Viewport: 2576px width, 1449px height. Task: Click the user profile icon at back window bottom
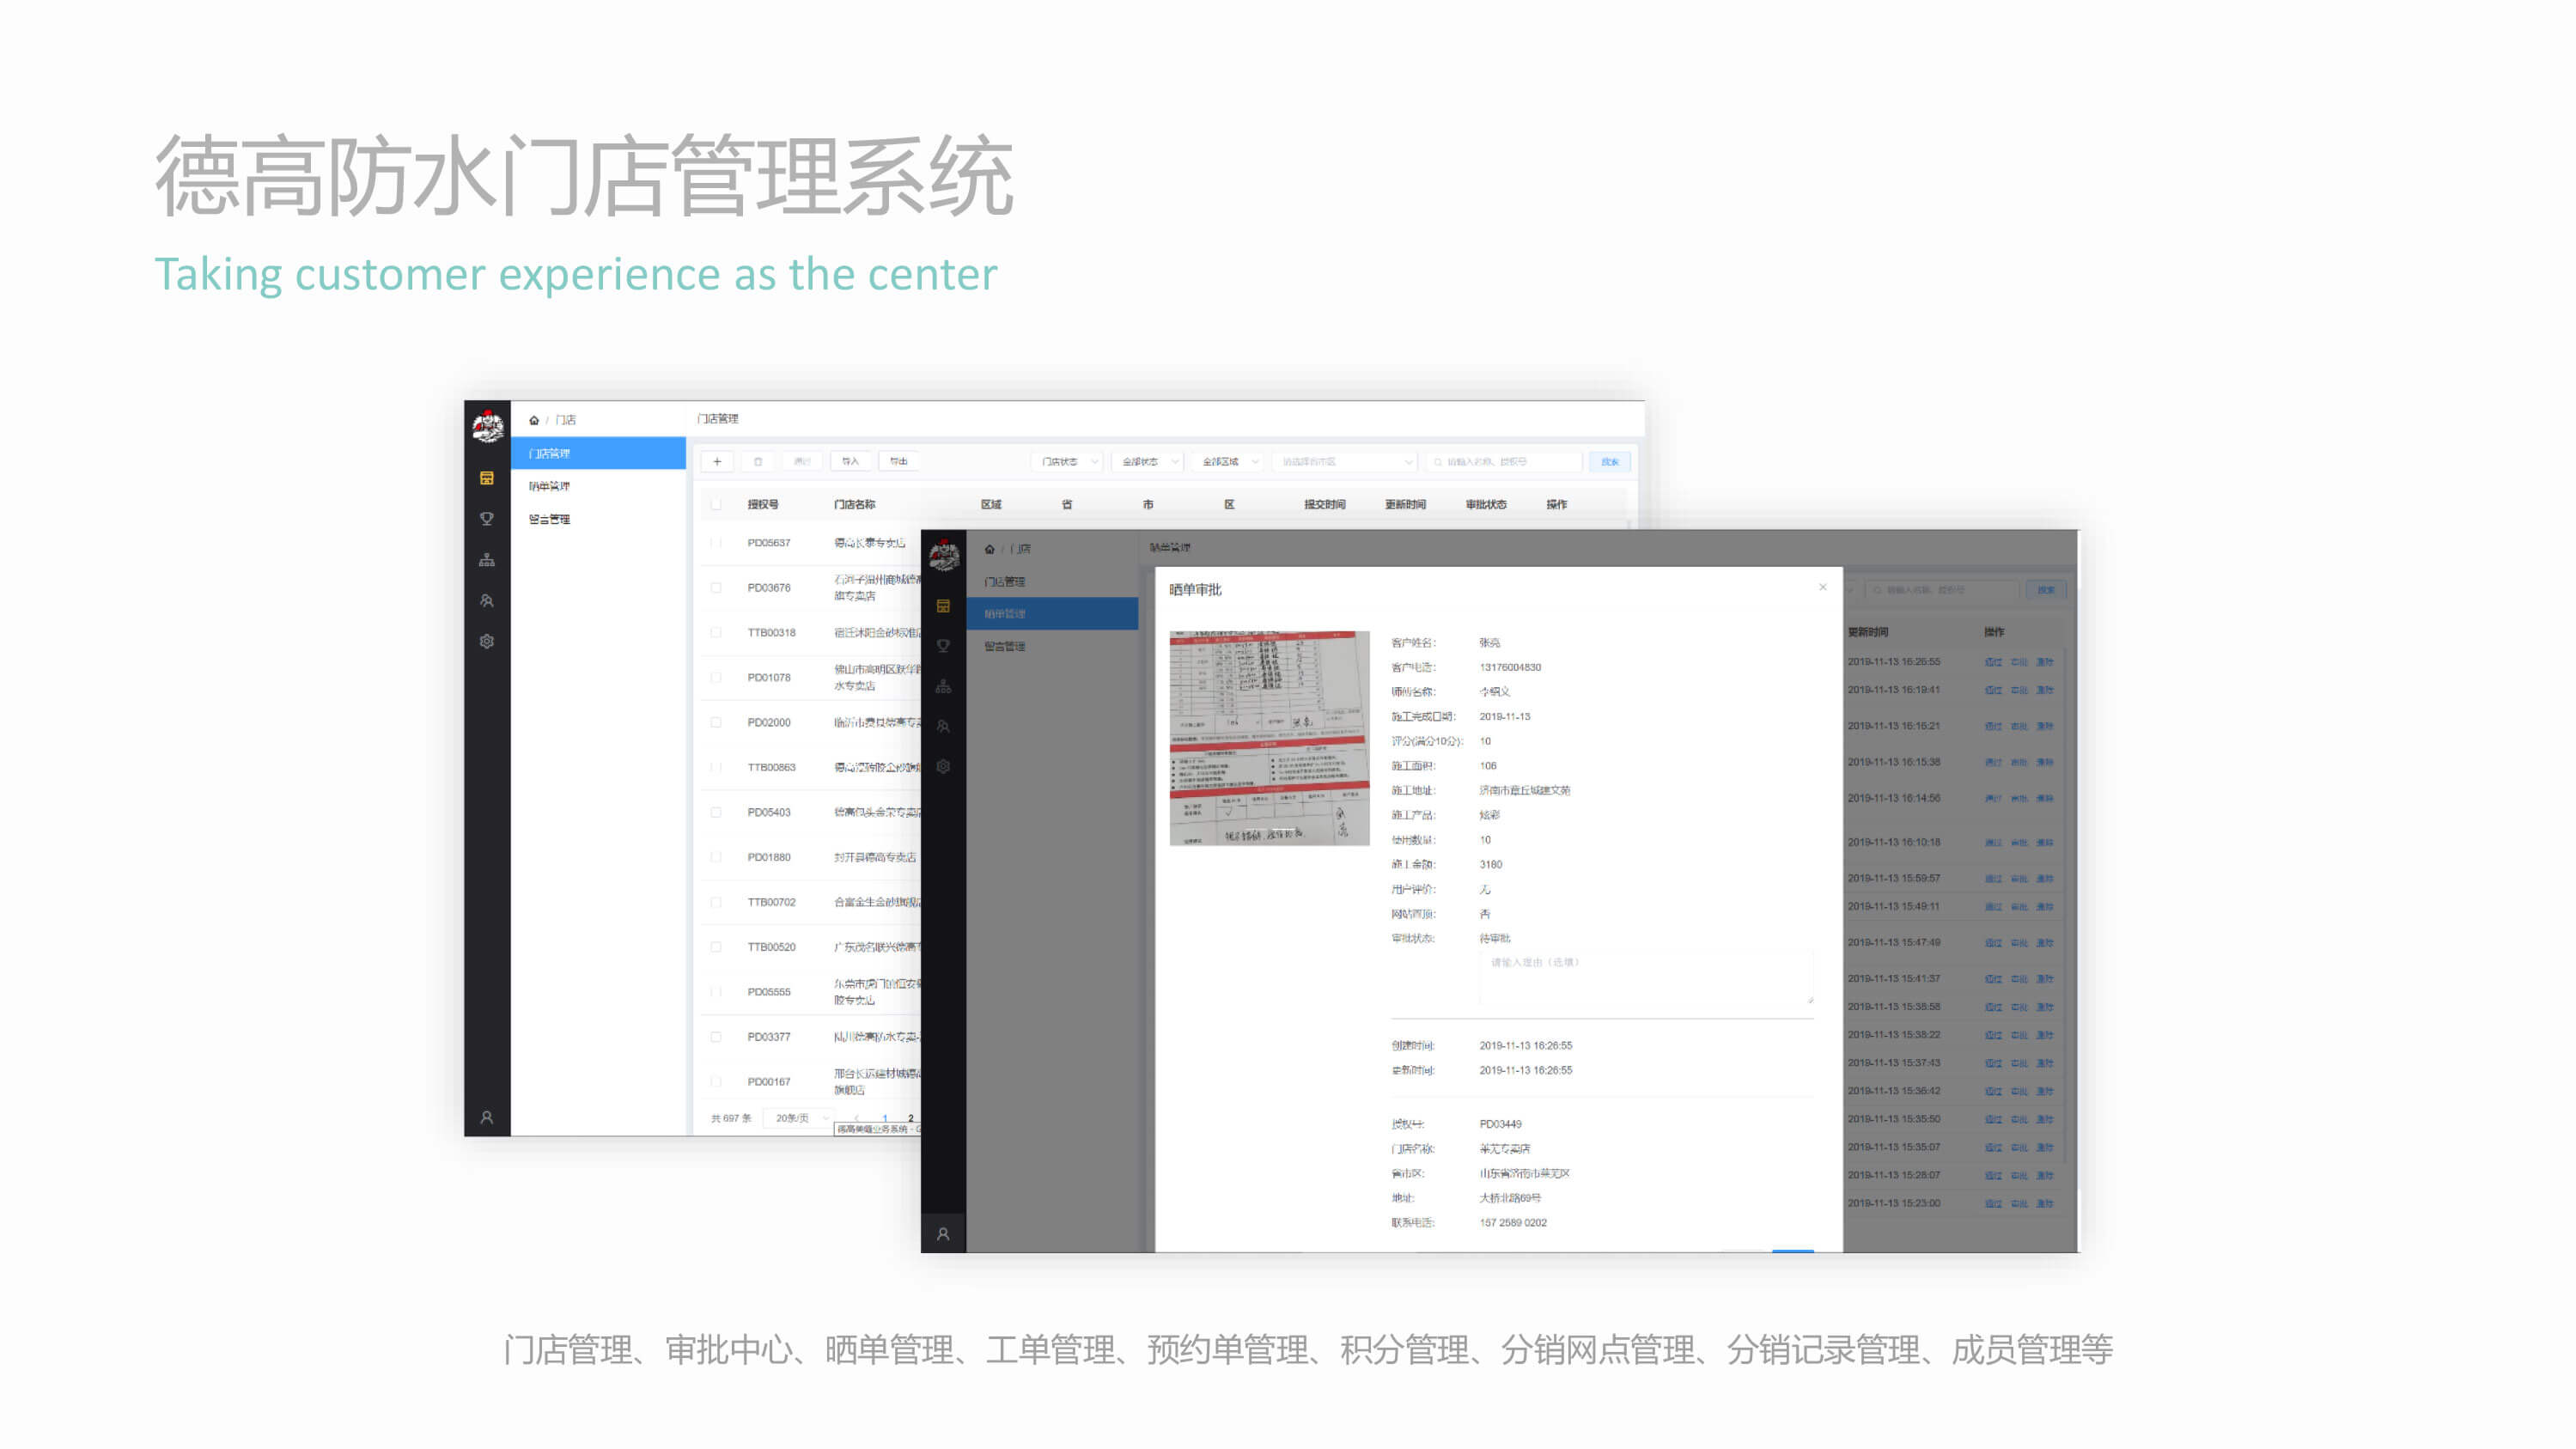[487, 1117]
